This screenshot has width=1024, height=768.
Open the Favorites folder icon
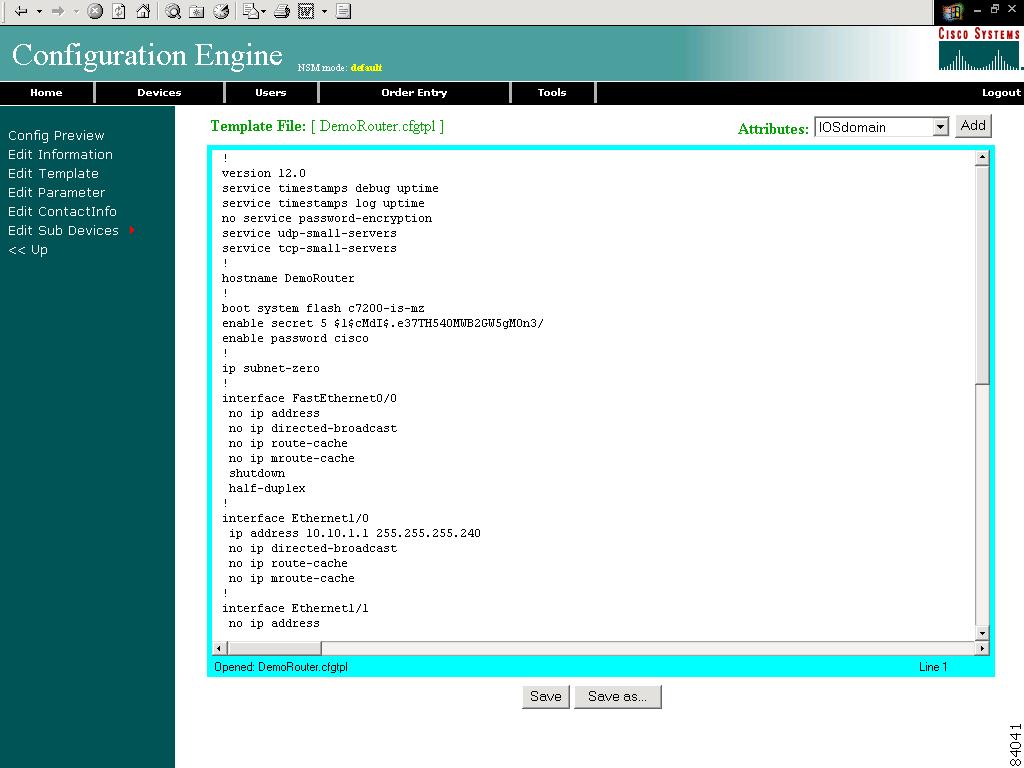pyautogui.click(x=197, y=11)
